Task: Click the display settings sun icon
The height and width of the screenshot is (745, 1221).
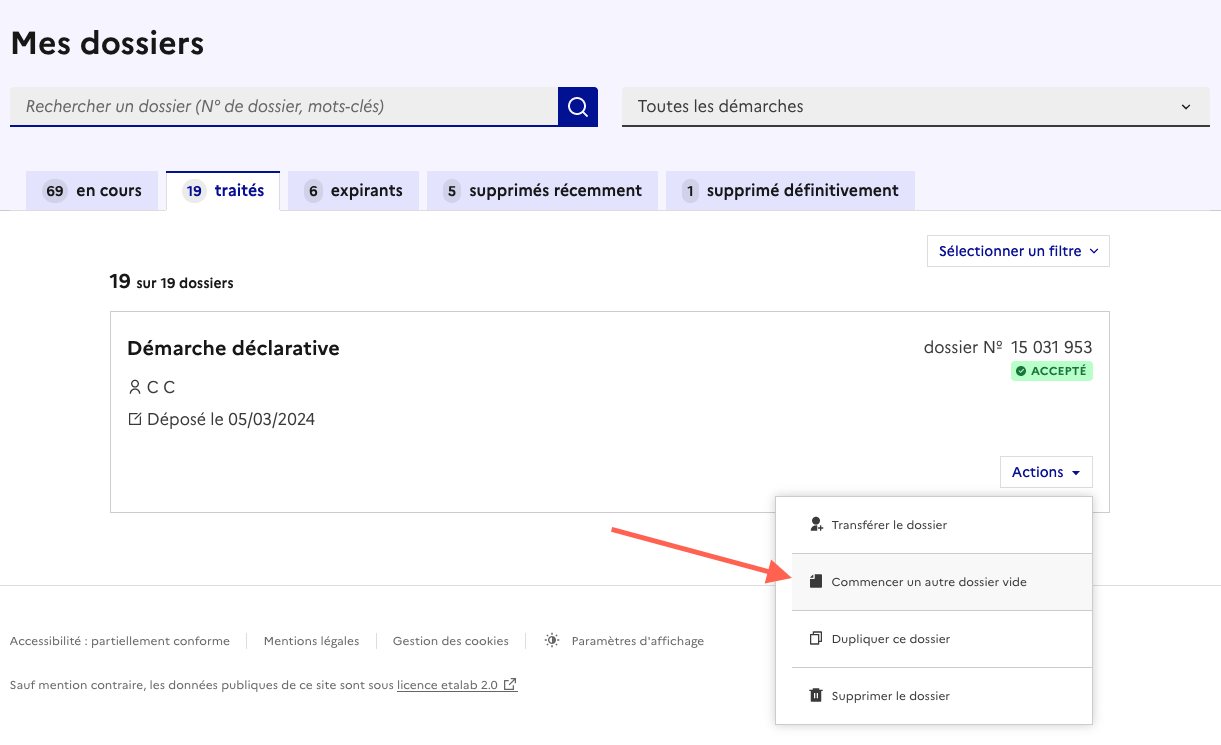Action: coord(552,641)
